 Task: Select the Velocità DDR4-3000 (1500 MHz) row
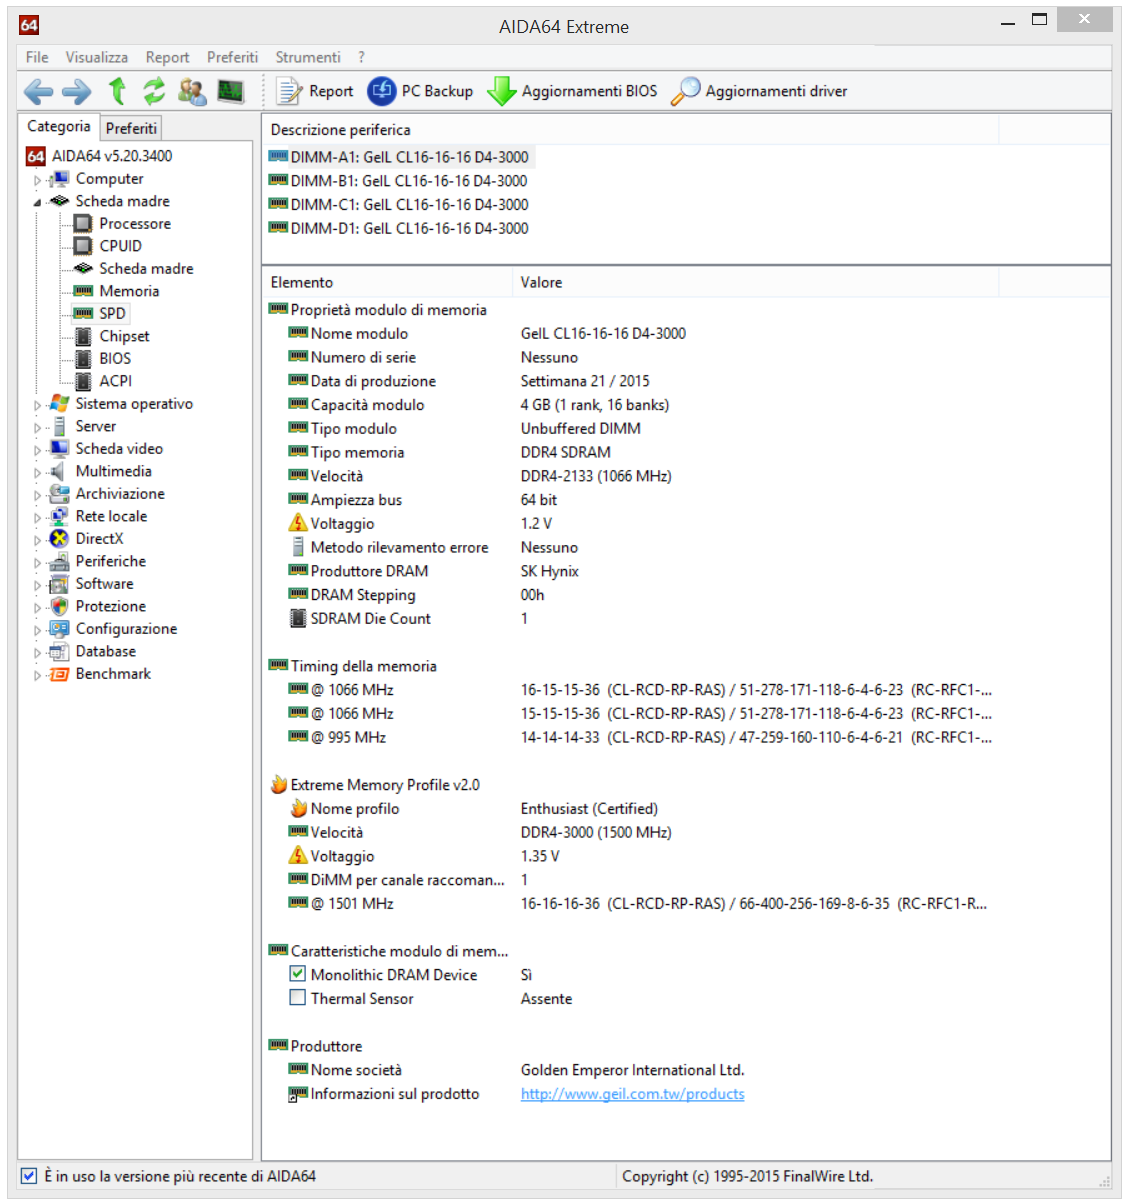(685, 833)
